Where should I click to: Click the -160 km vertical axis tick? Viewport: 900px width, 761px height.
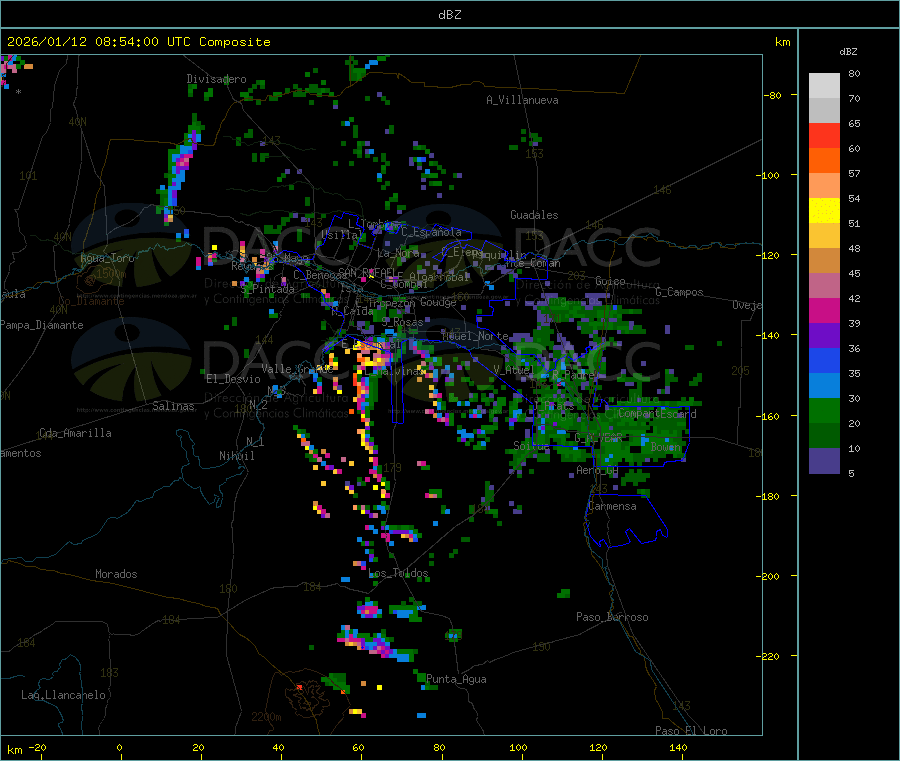769,416
